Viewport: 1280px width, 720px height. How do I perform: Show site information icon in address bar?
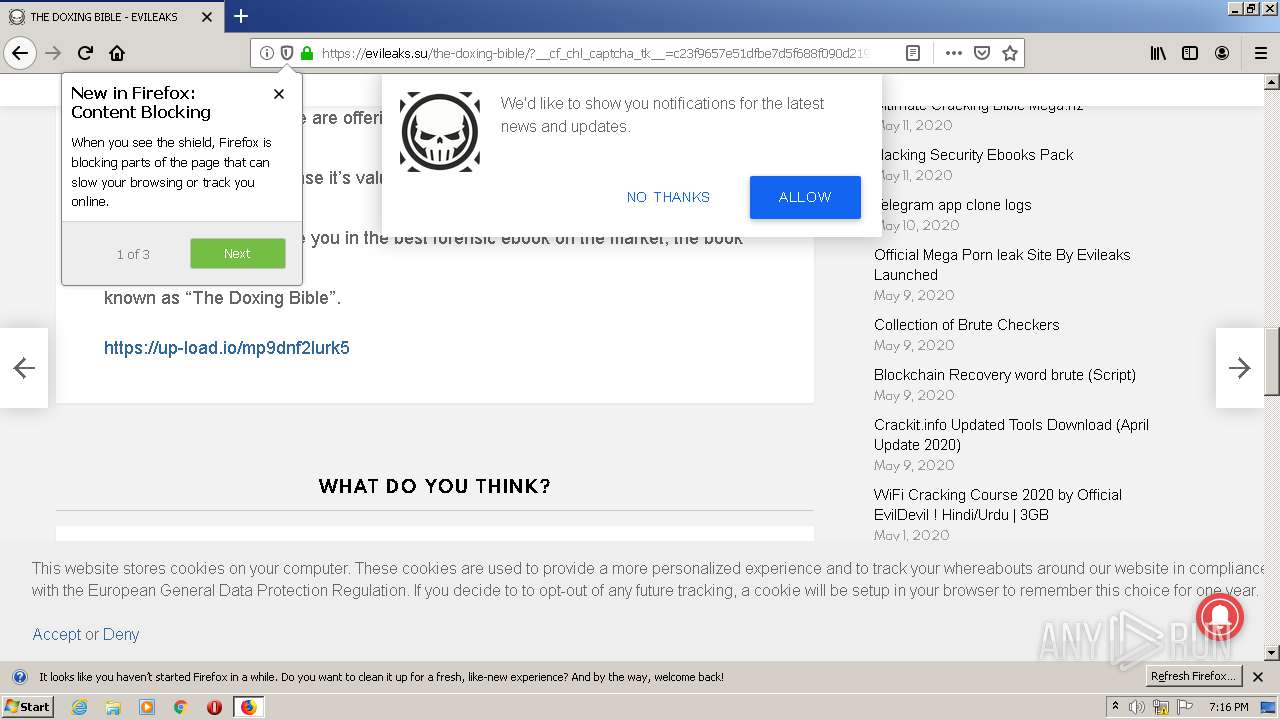pos(266,53)
